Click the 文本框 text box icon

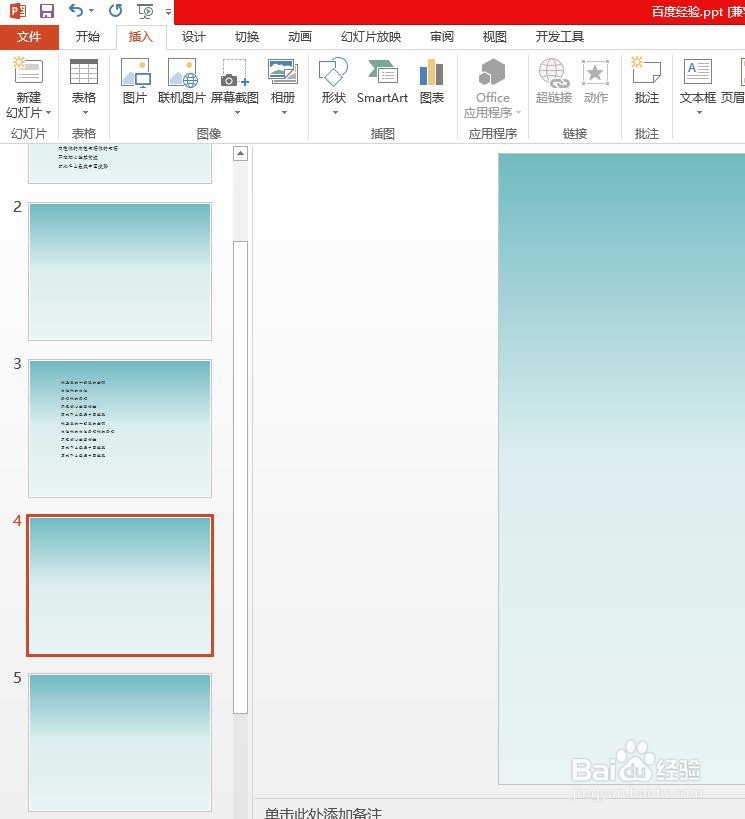697,72
